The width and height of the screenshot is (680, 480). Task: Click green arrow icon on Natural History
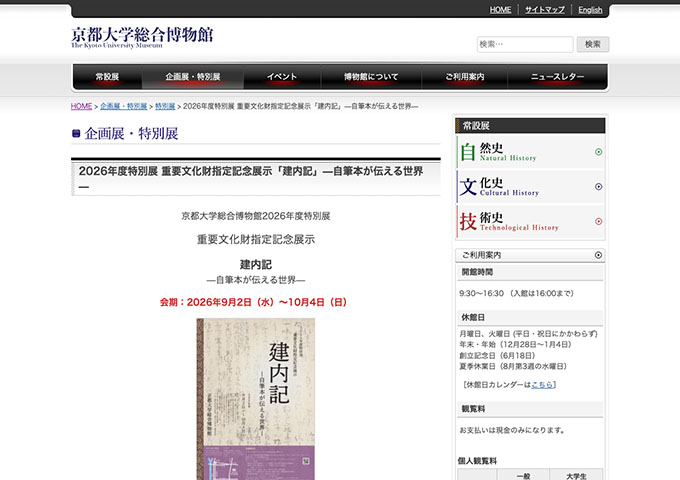click(x=598, y=152)
